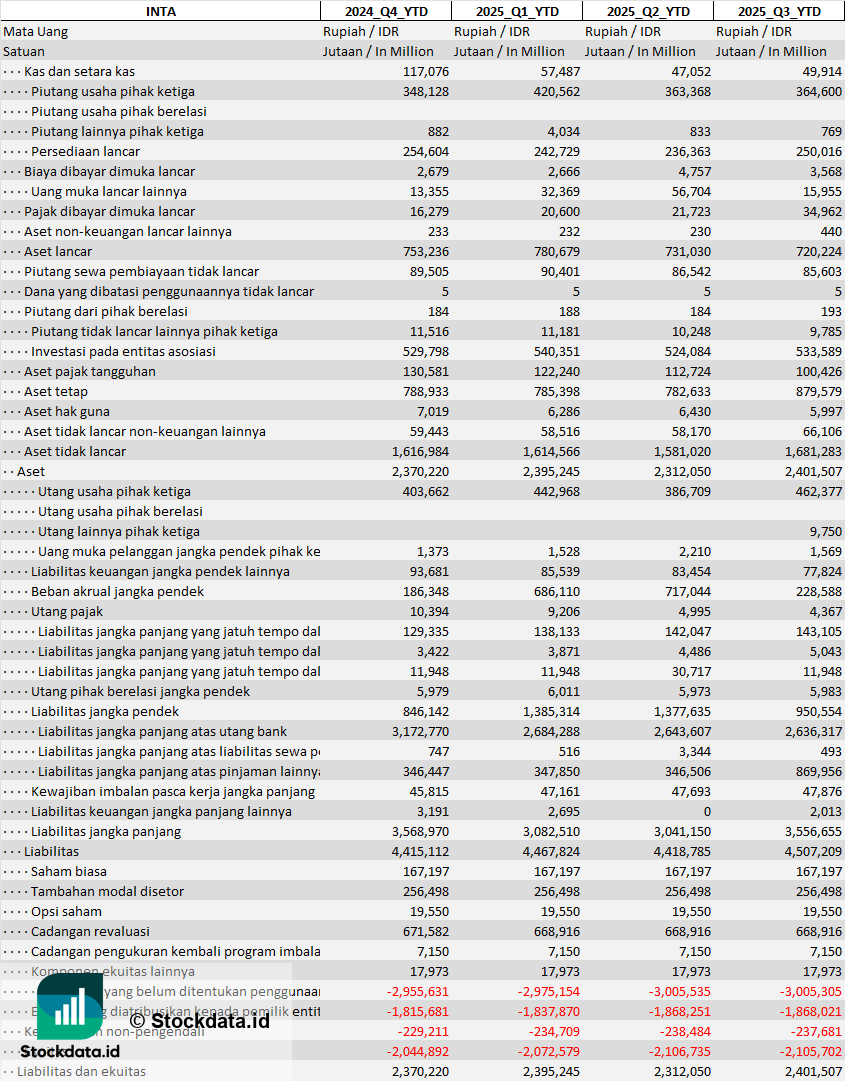Viewport: 845px width, 1081px height.
Task: Select Kewajiban imbalan pasca kerja jangka panjang
Action: coord(173,791)
